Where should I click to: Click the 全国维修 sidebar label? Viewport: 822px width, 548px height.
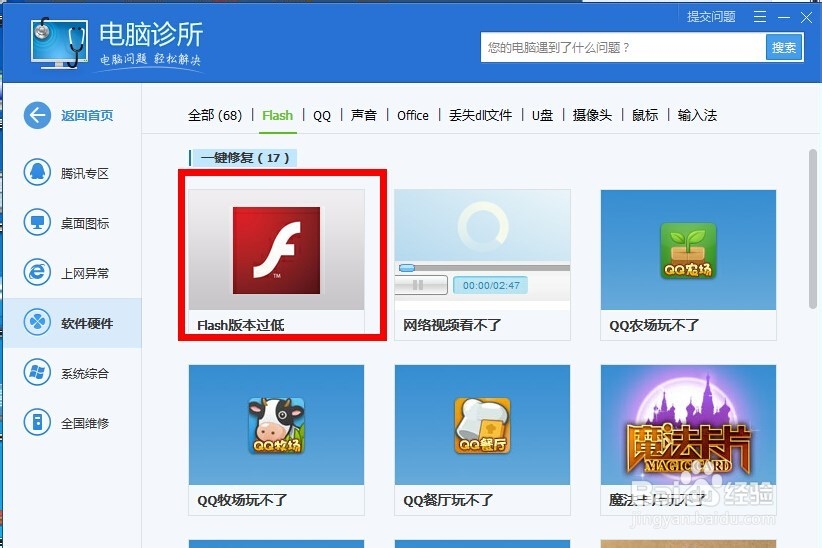click(x=85, y=423)
